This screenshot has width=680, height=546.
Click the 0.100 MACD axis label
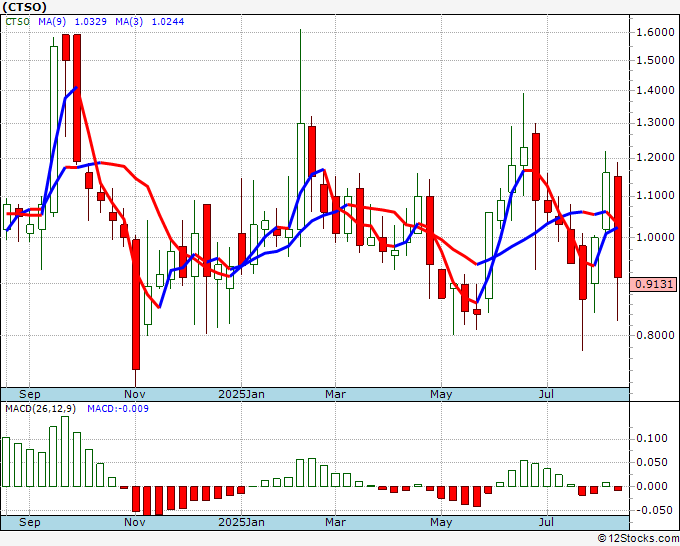click(x=651, y=438)
